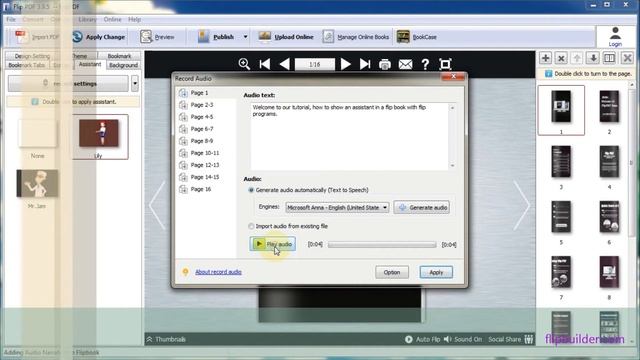Close the Record Audio dialog
The height and width of the screenshot is (360, 640).
pyautogui.click(x=453, y=77)
